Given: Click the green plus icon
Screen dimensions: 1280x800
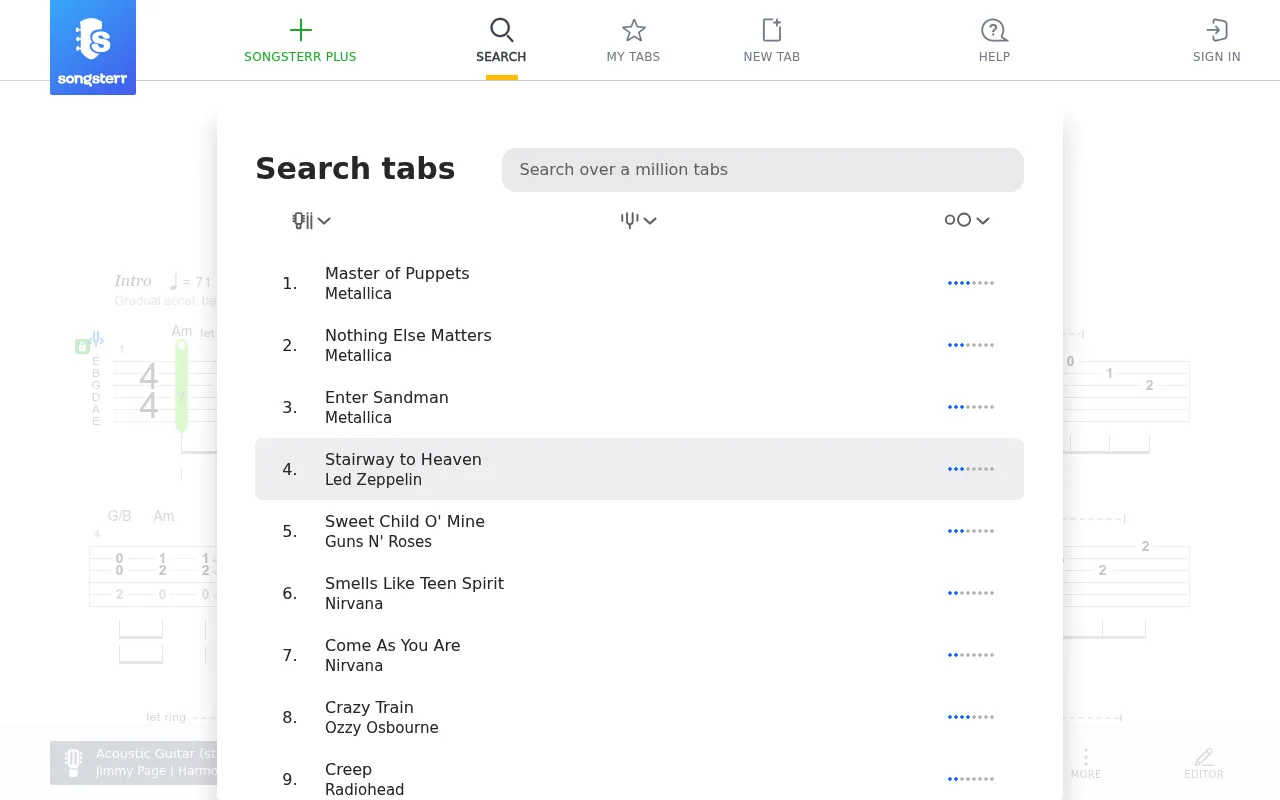Looking at the screenshot, I should (300, 30).
